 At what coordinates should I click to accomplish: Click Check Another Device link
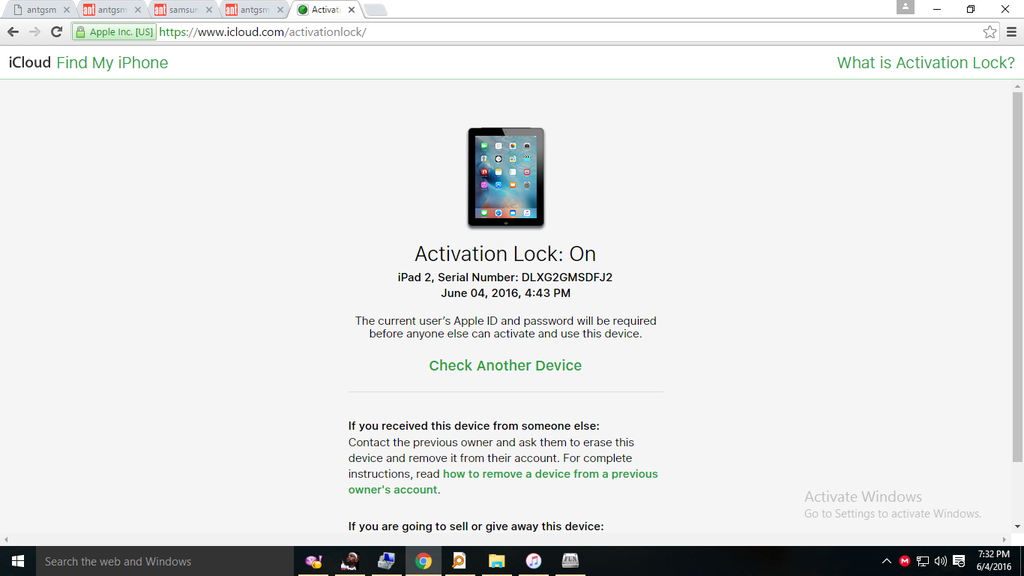505,366
